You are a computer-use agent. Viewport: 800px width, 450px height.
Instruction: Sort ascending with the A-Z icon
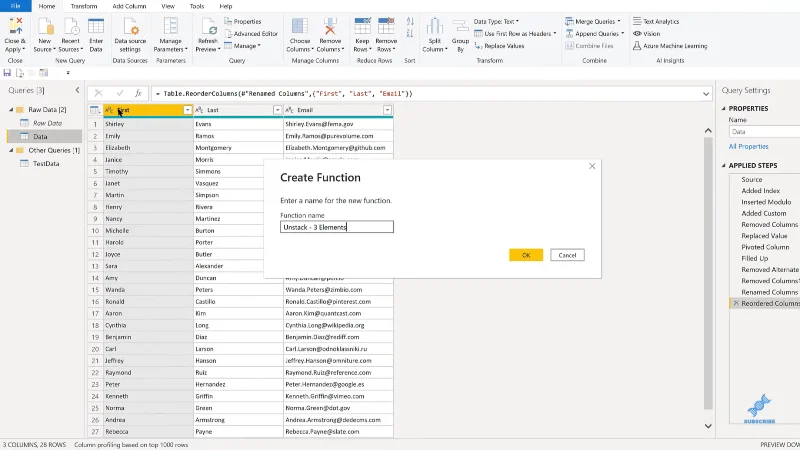pyautogui.click(x=410, y=21)
